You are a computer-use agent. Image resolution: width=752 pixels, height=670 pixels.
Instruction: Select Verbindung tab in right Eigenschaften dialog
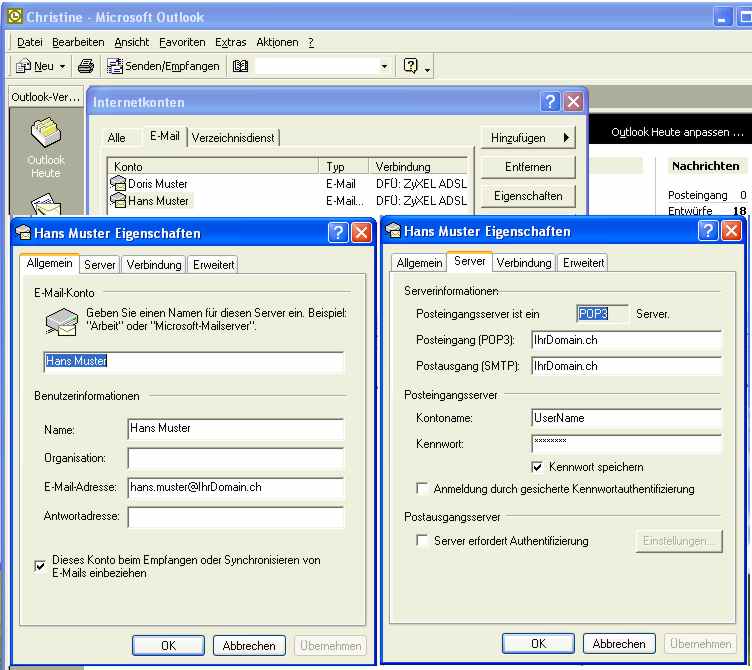524,263
